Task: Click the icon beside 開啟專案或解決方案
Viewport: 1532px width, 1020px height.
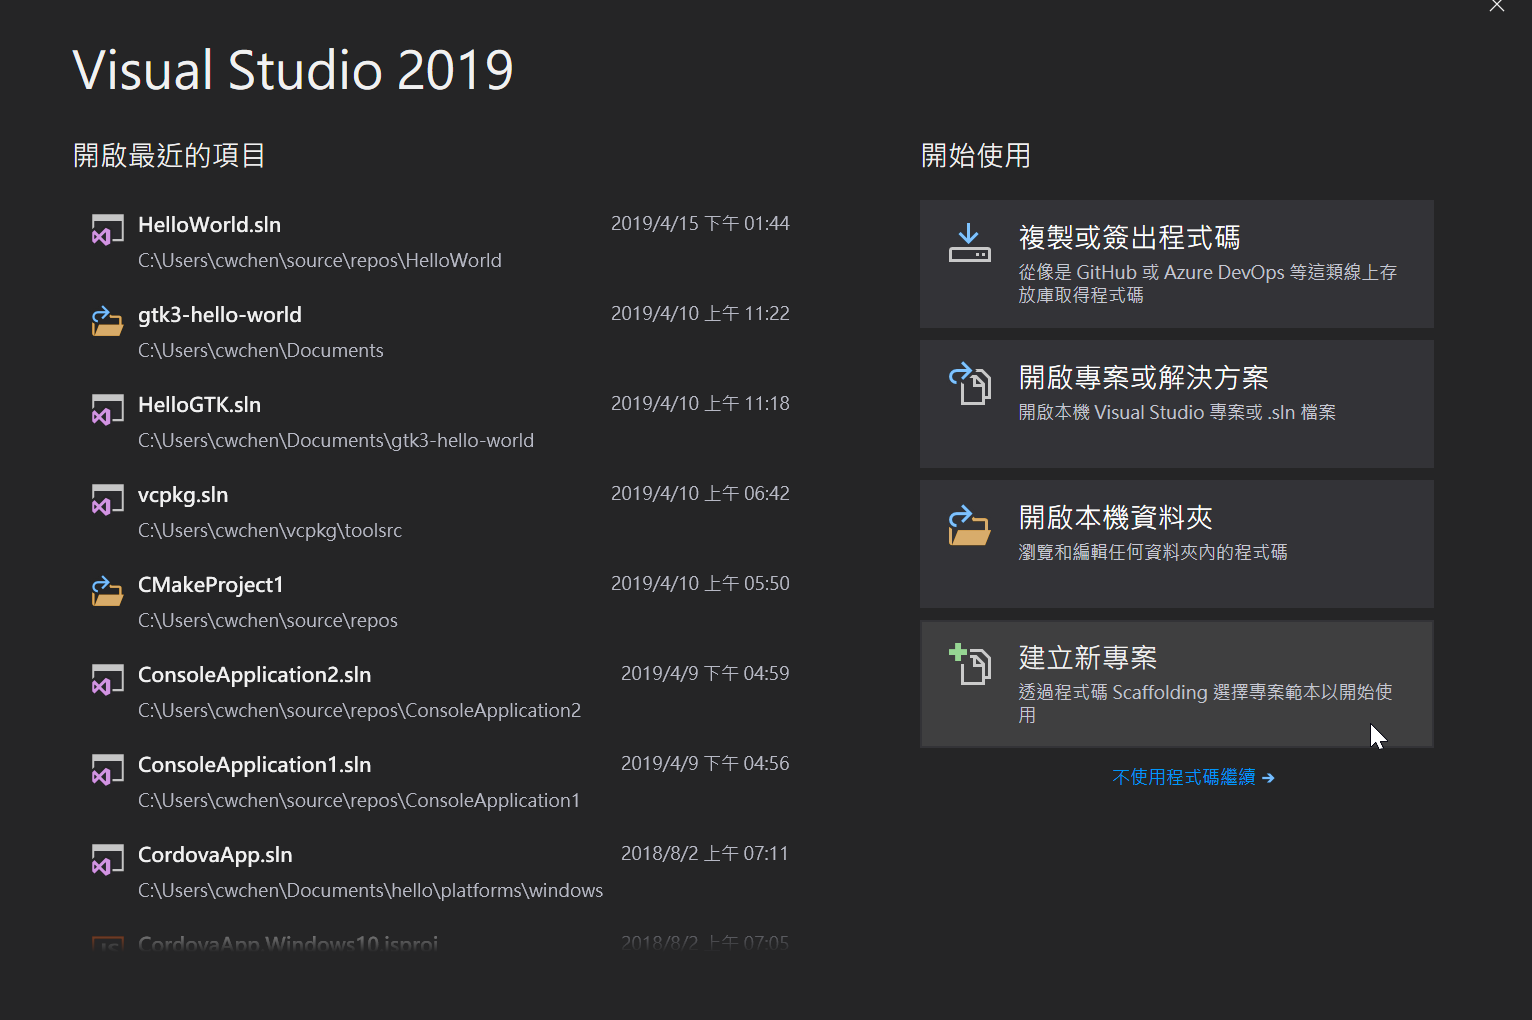Action: coord(969,383)
